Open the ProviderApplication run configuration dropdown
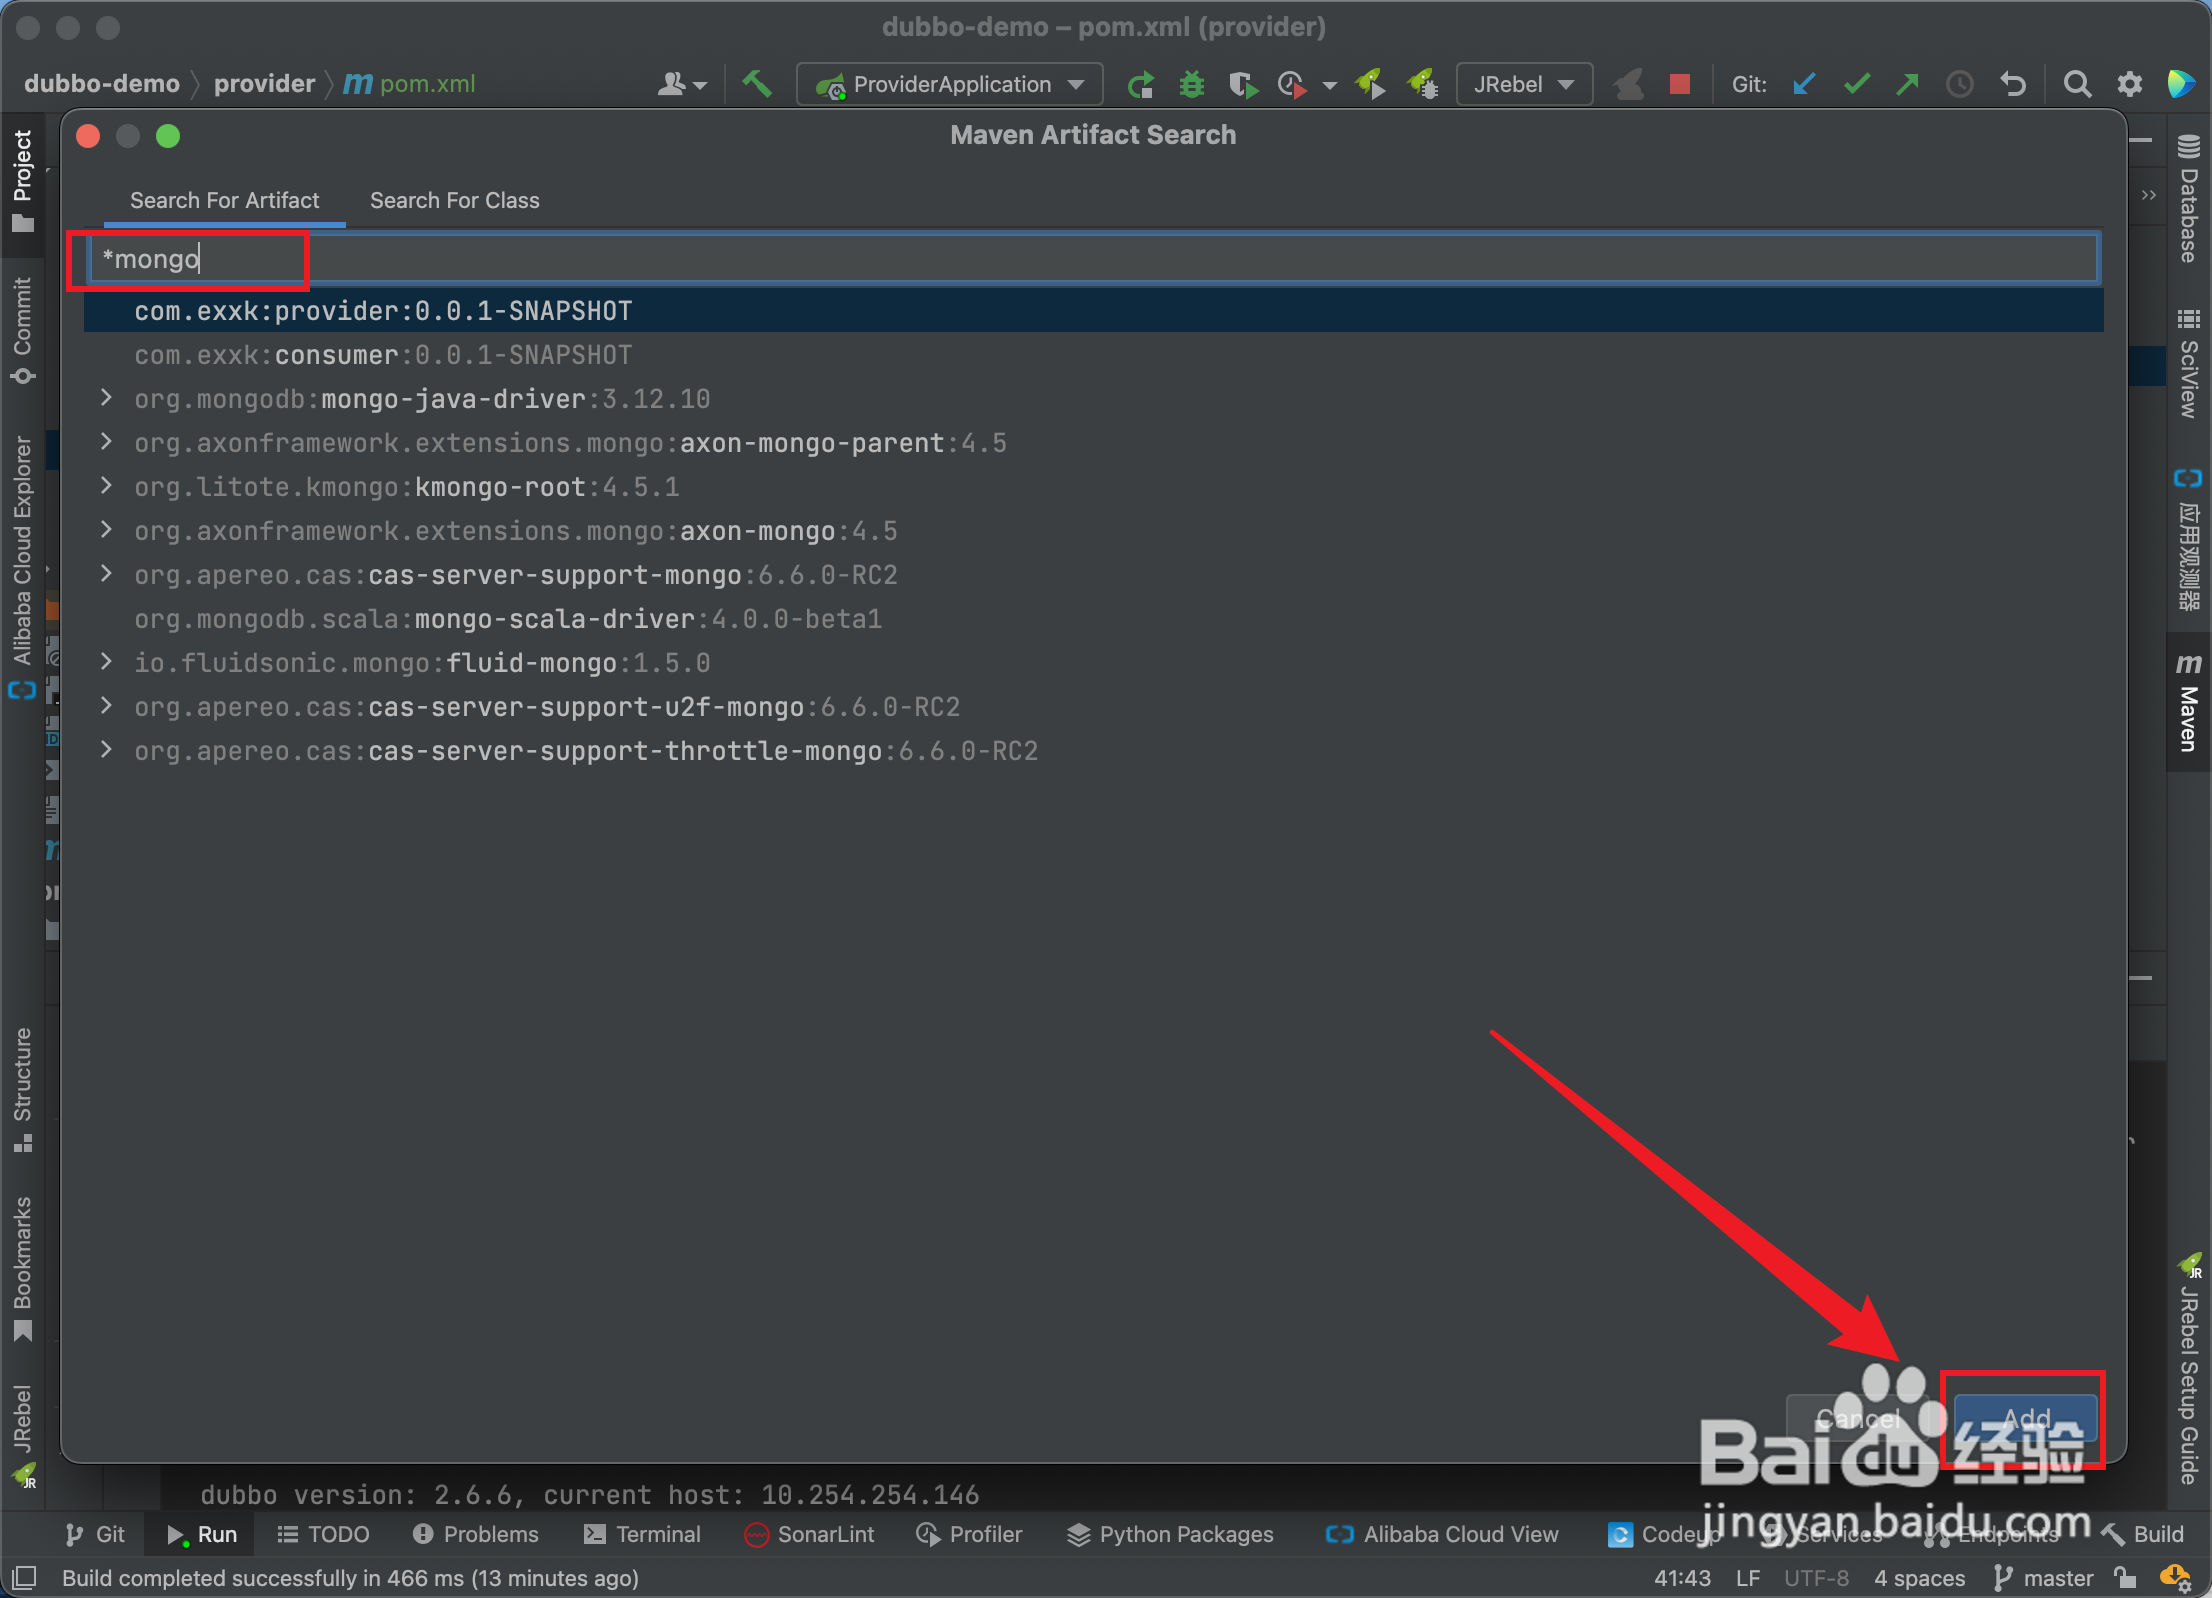This screenshot has width=2212, height=1598. 950,85
